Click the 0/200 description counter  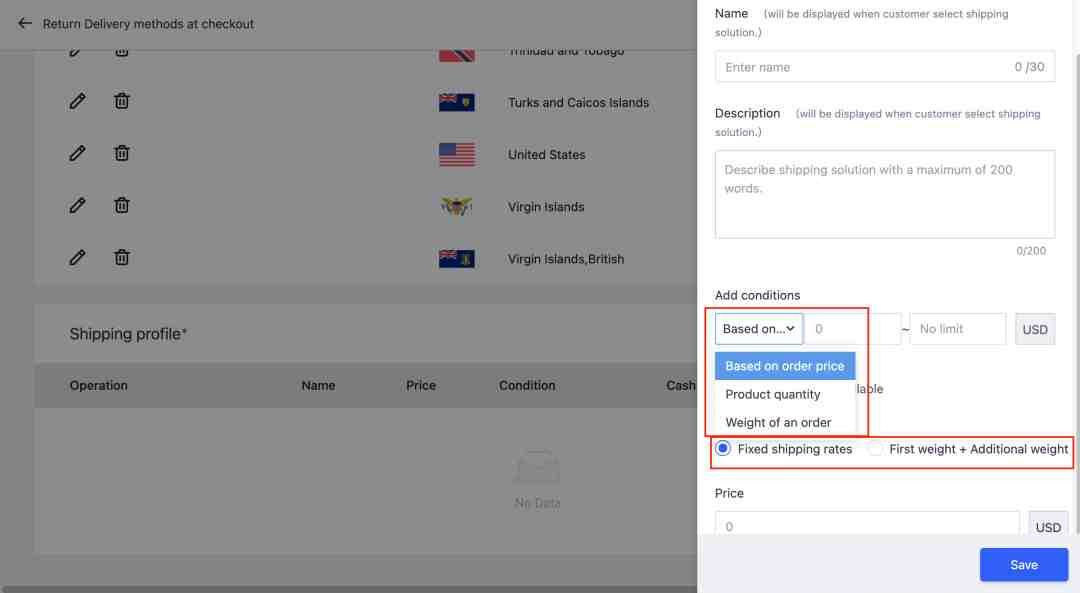pyautogui.click(x=1030, y=251)
